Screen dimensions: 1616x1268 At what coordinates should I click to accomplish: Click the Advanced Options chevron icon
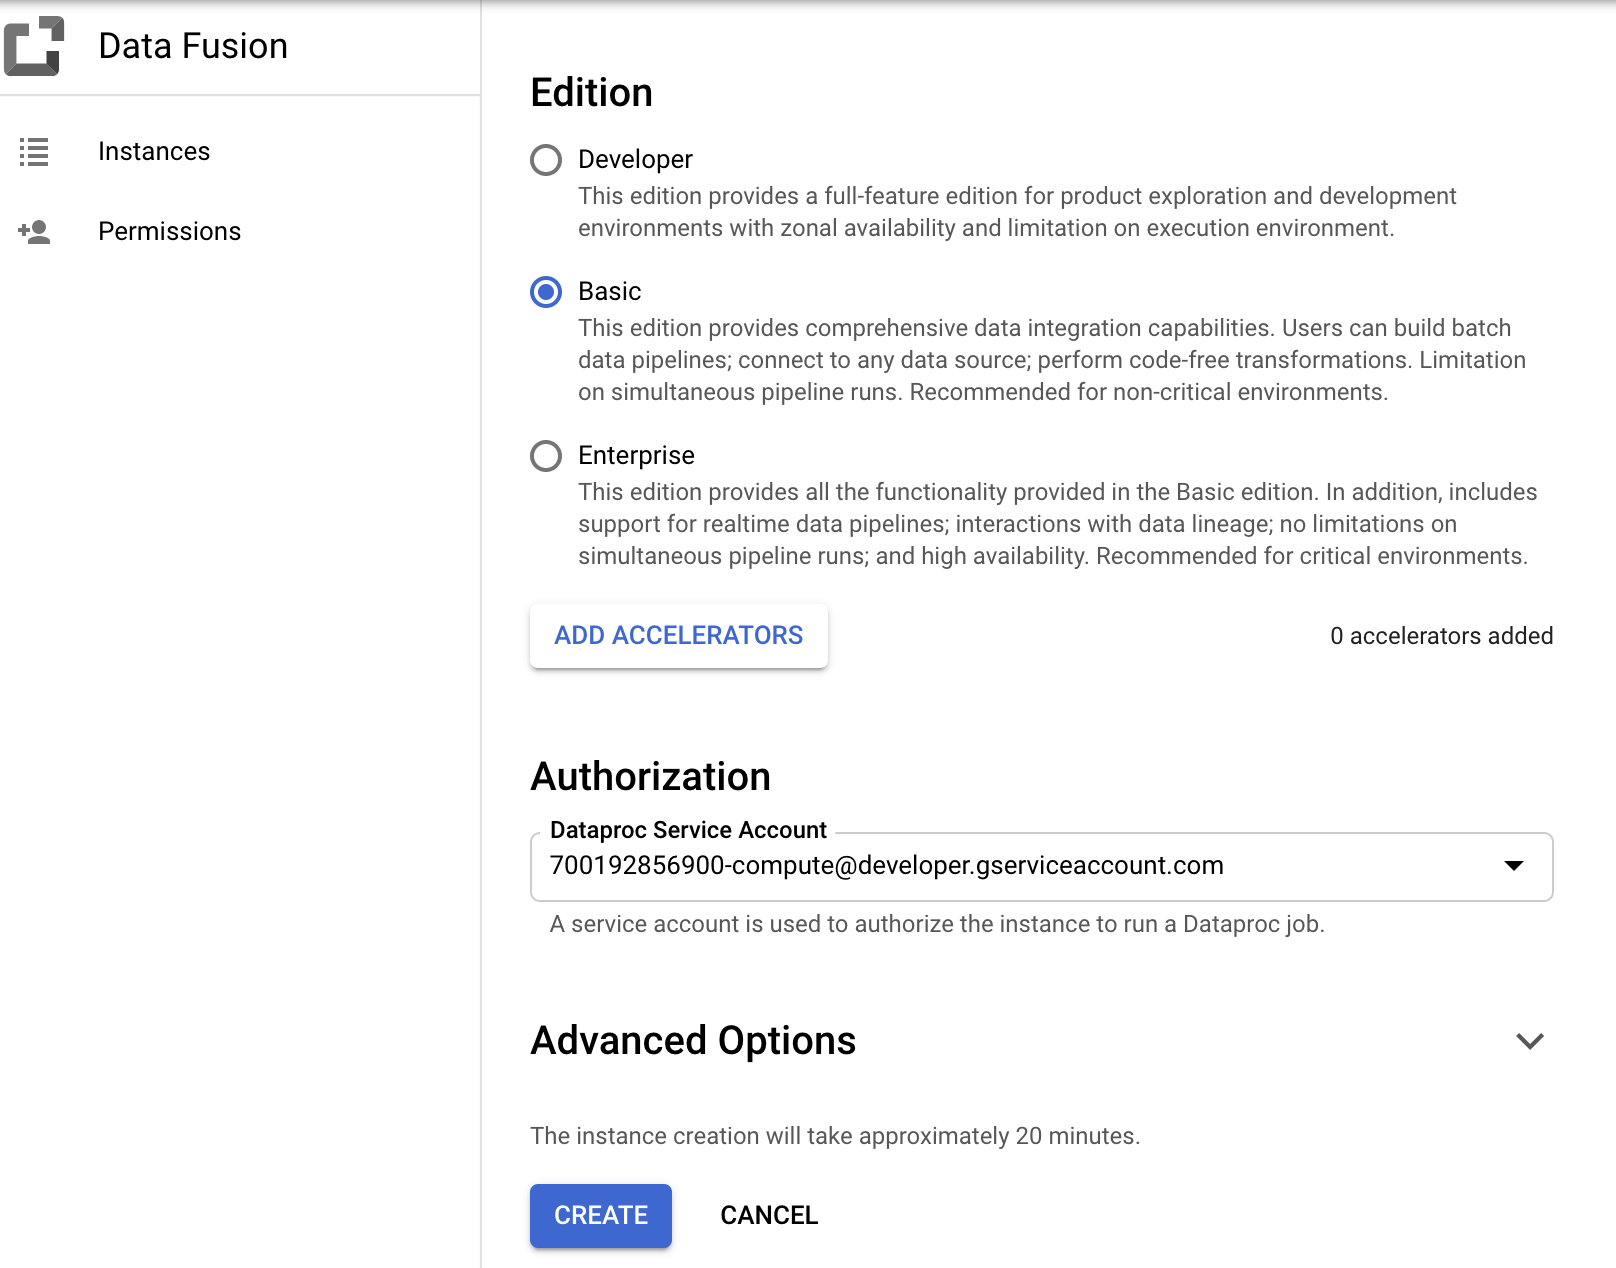[x=1529, y=1041]
